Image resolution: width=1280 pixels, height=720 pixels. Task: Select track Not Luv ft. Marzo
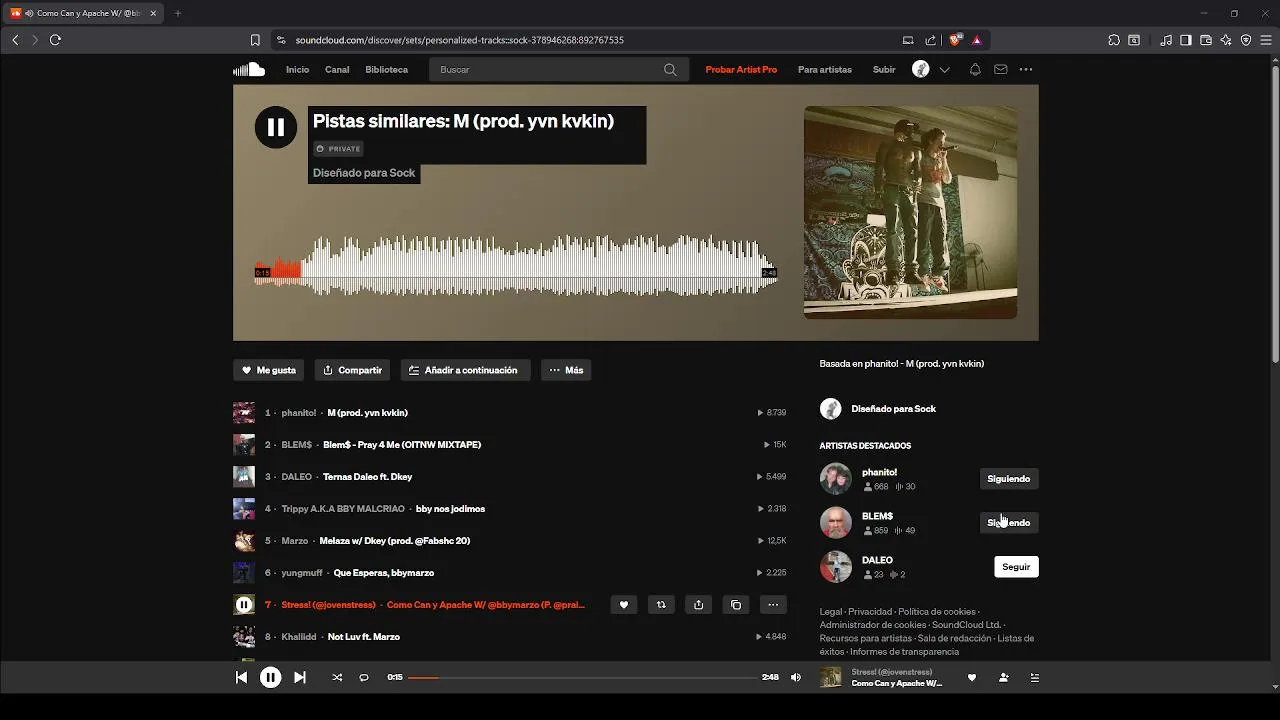point(364,637)
